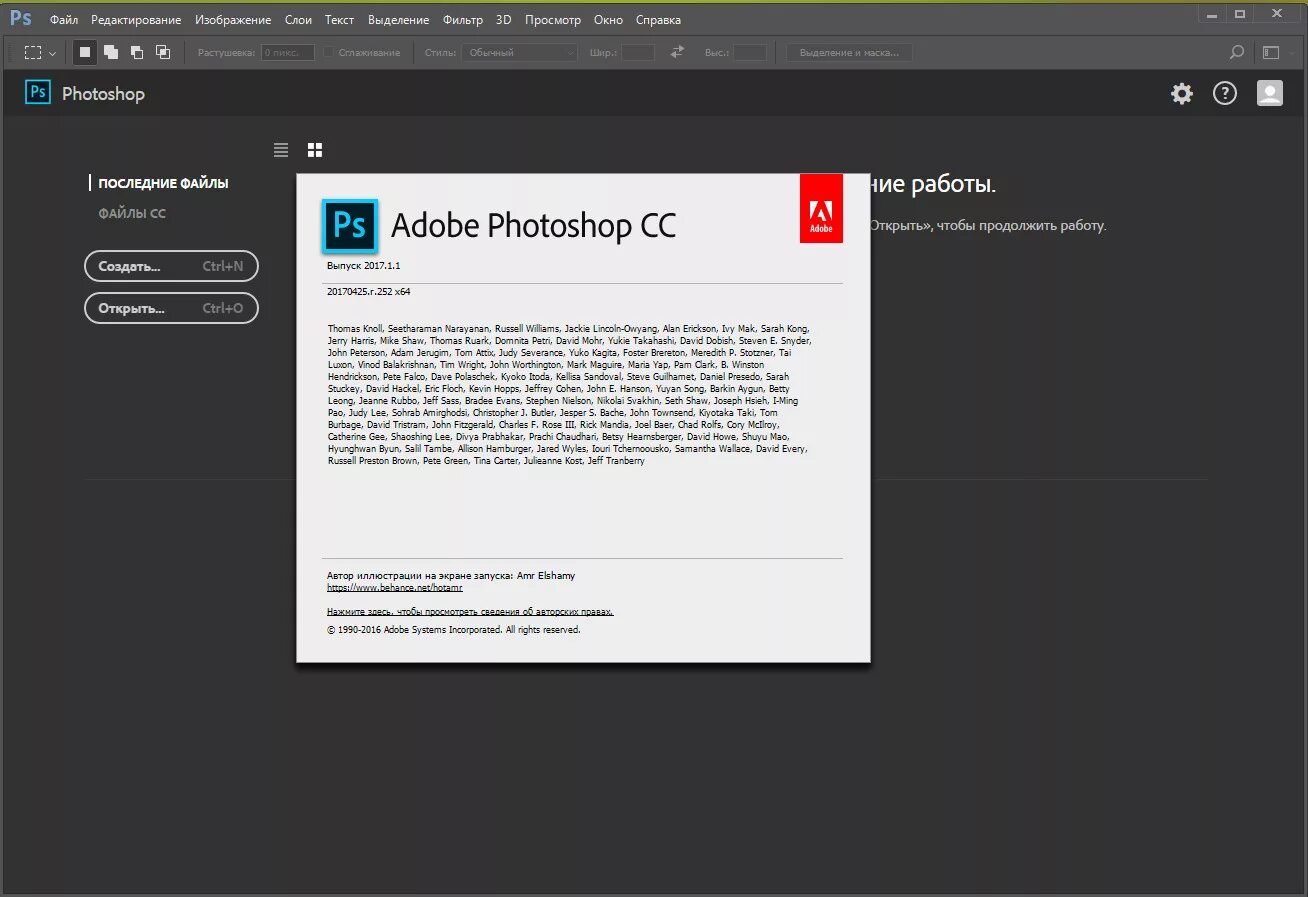The image size is (1308, 897).
Task: Open the Стили dropdown showing Обычный
Action: pyautogui.click(x=519, y=52)
